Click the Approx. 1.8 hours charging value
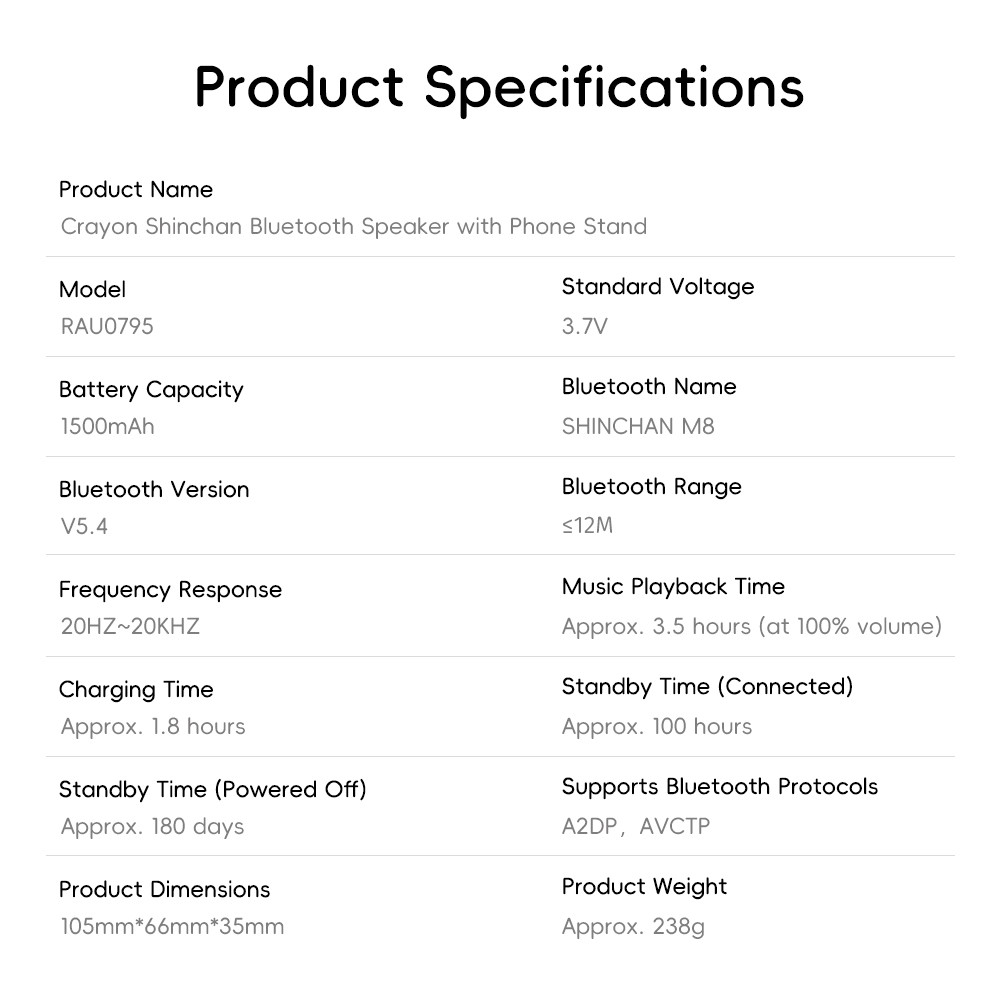 click(x=153, y=726)
